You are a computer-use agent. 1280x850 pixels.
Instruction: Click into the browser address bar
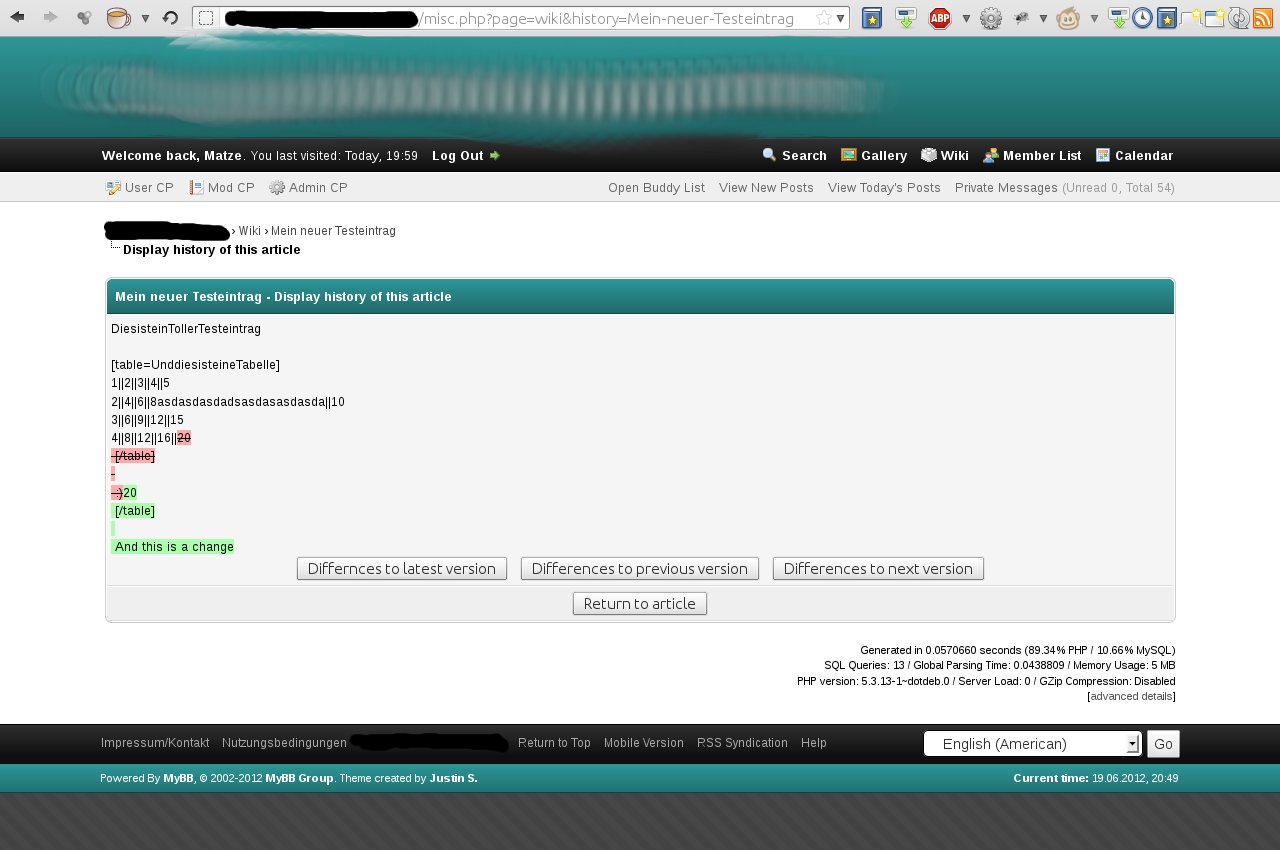tap(520, 18)
